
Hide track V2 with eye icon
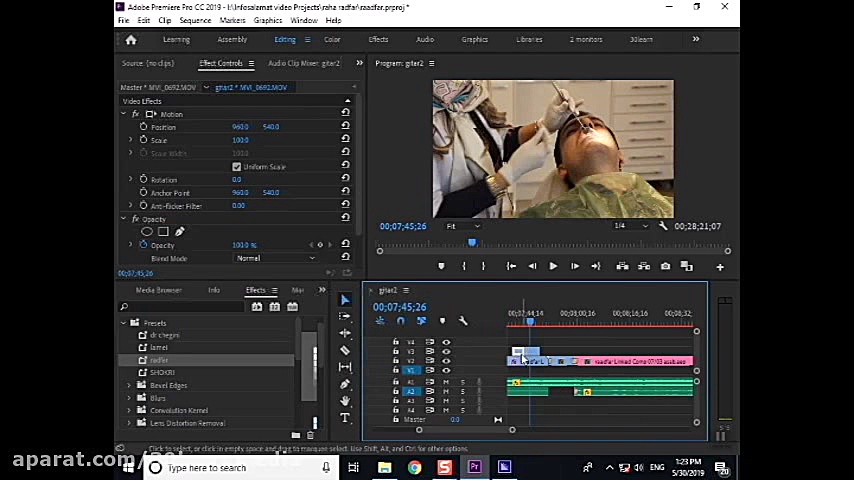tap(446, 361)
